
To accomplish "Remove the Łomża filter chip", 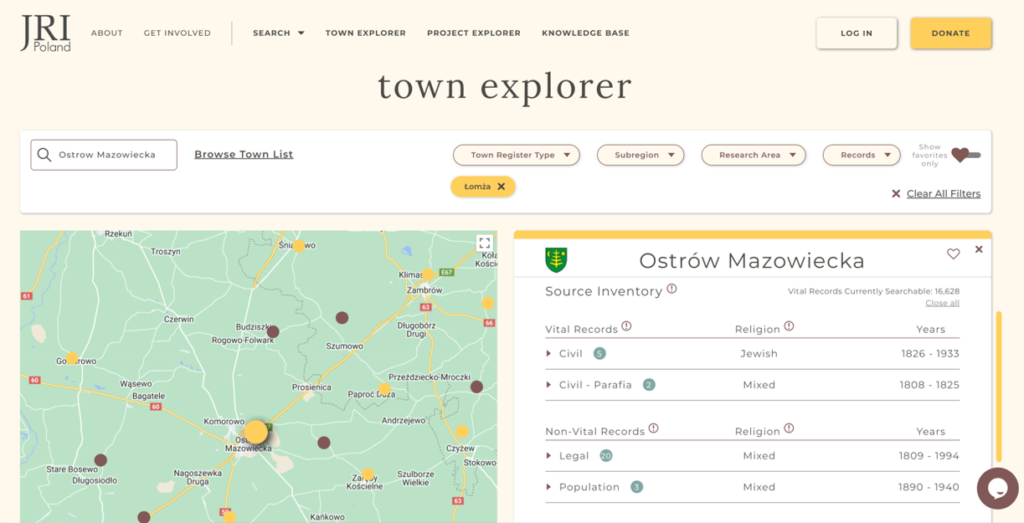I will (501, 187).
